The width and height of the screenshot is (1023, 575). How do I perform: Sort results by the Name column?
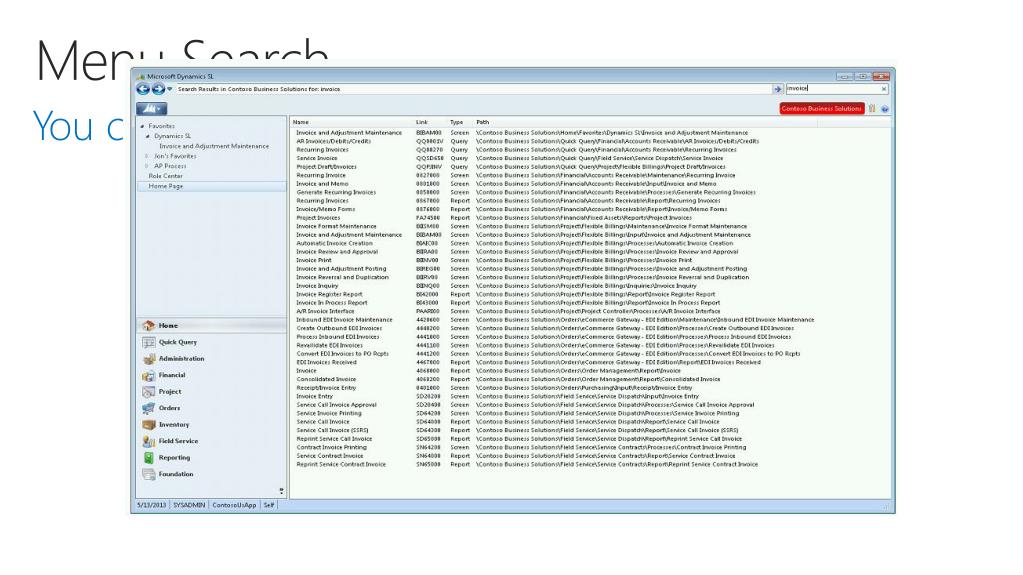(x=301, y=122)
